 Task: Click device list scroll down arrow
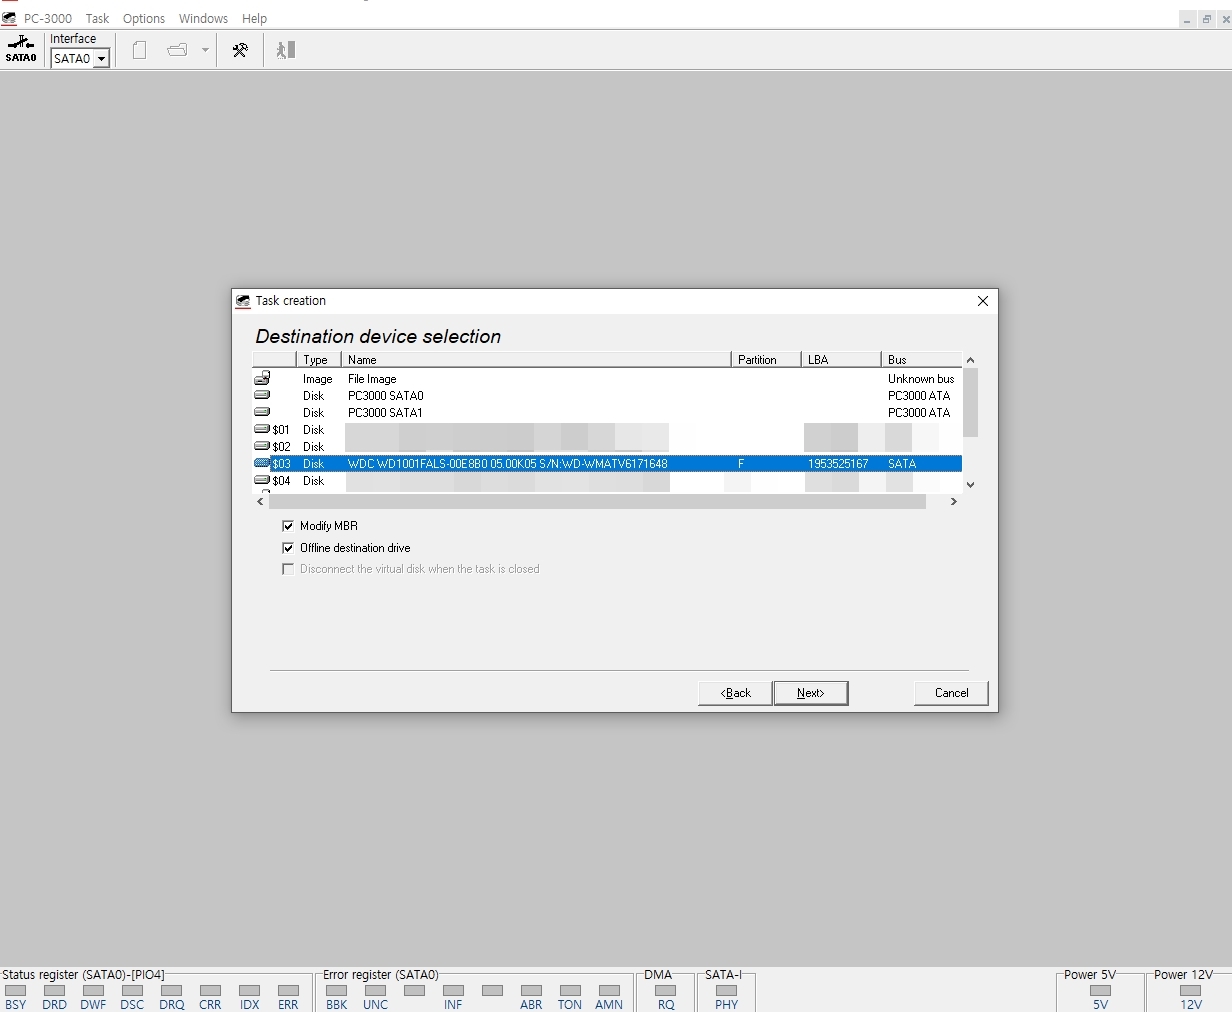click(x=970, y=485)
